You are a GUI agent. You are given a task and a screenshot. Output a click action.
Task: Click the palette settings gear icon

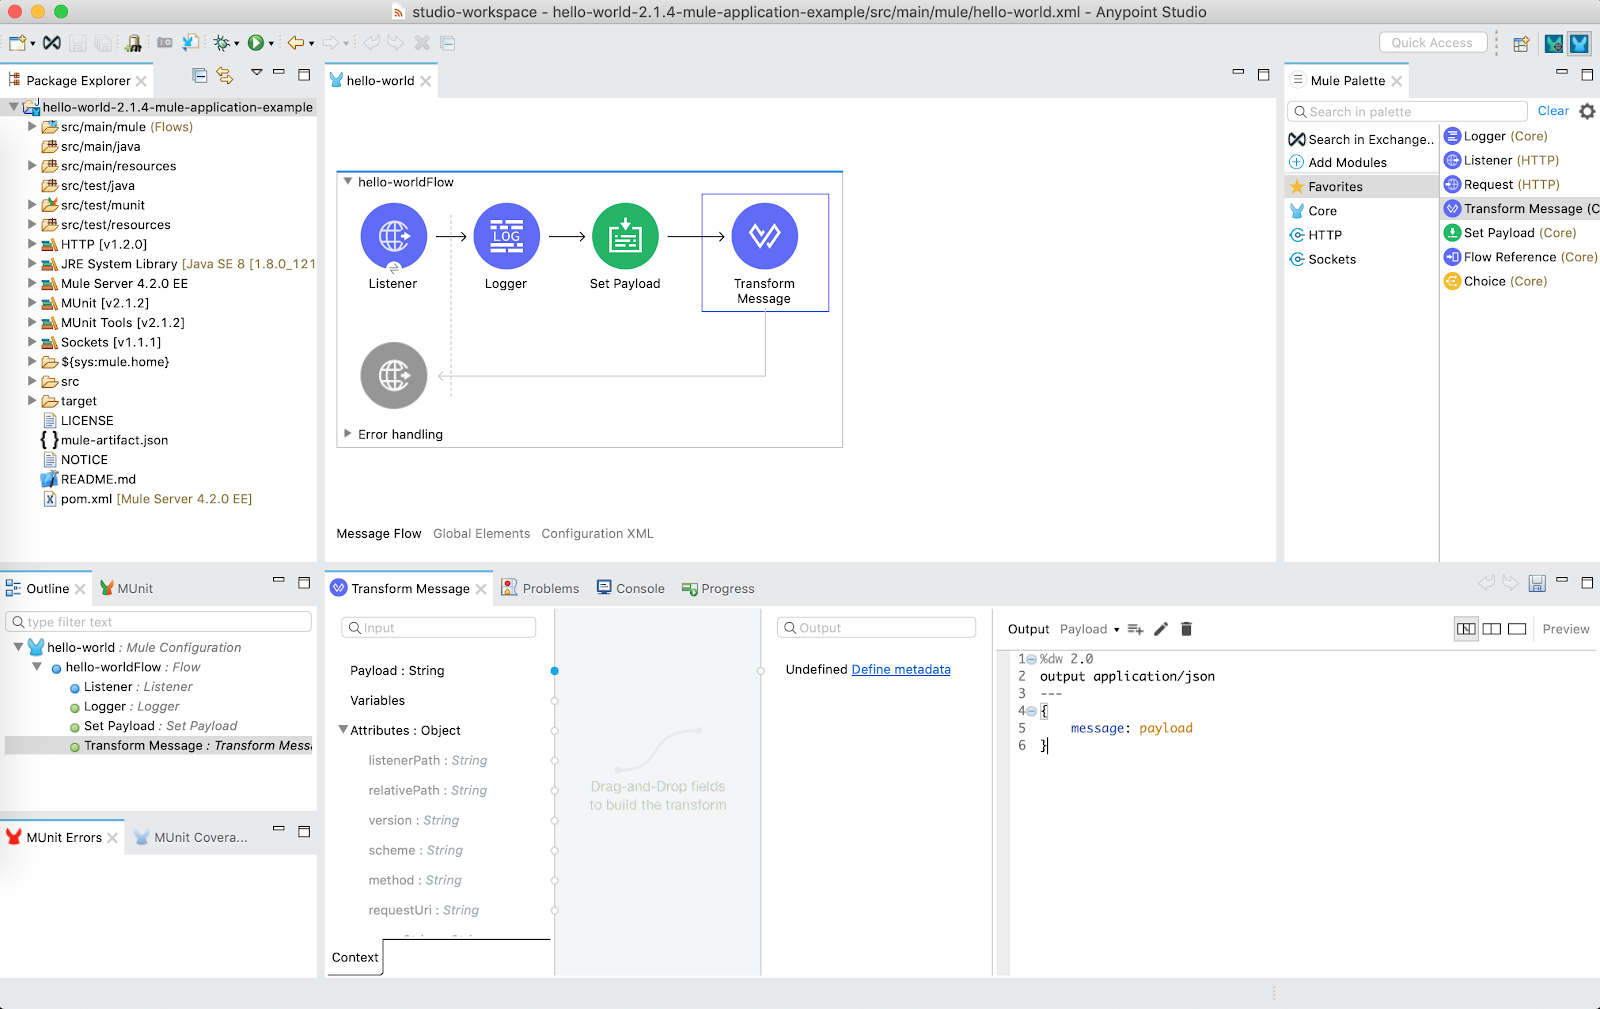(1587, 111)
